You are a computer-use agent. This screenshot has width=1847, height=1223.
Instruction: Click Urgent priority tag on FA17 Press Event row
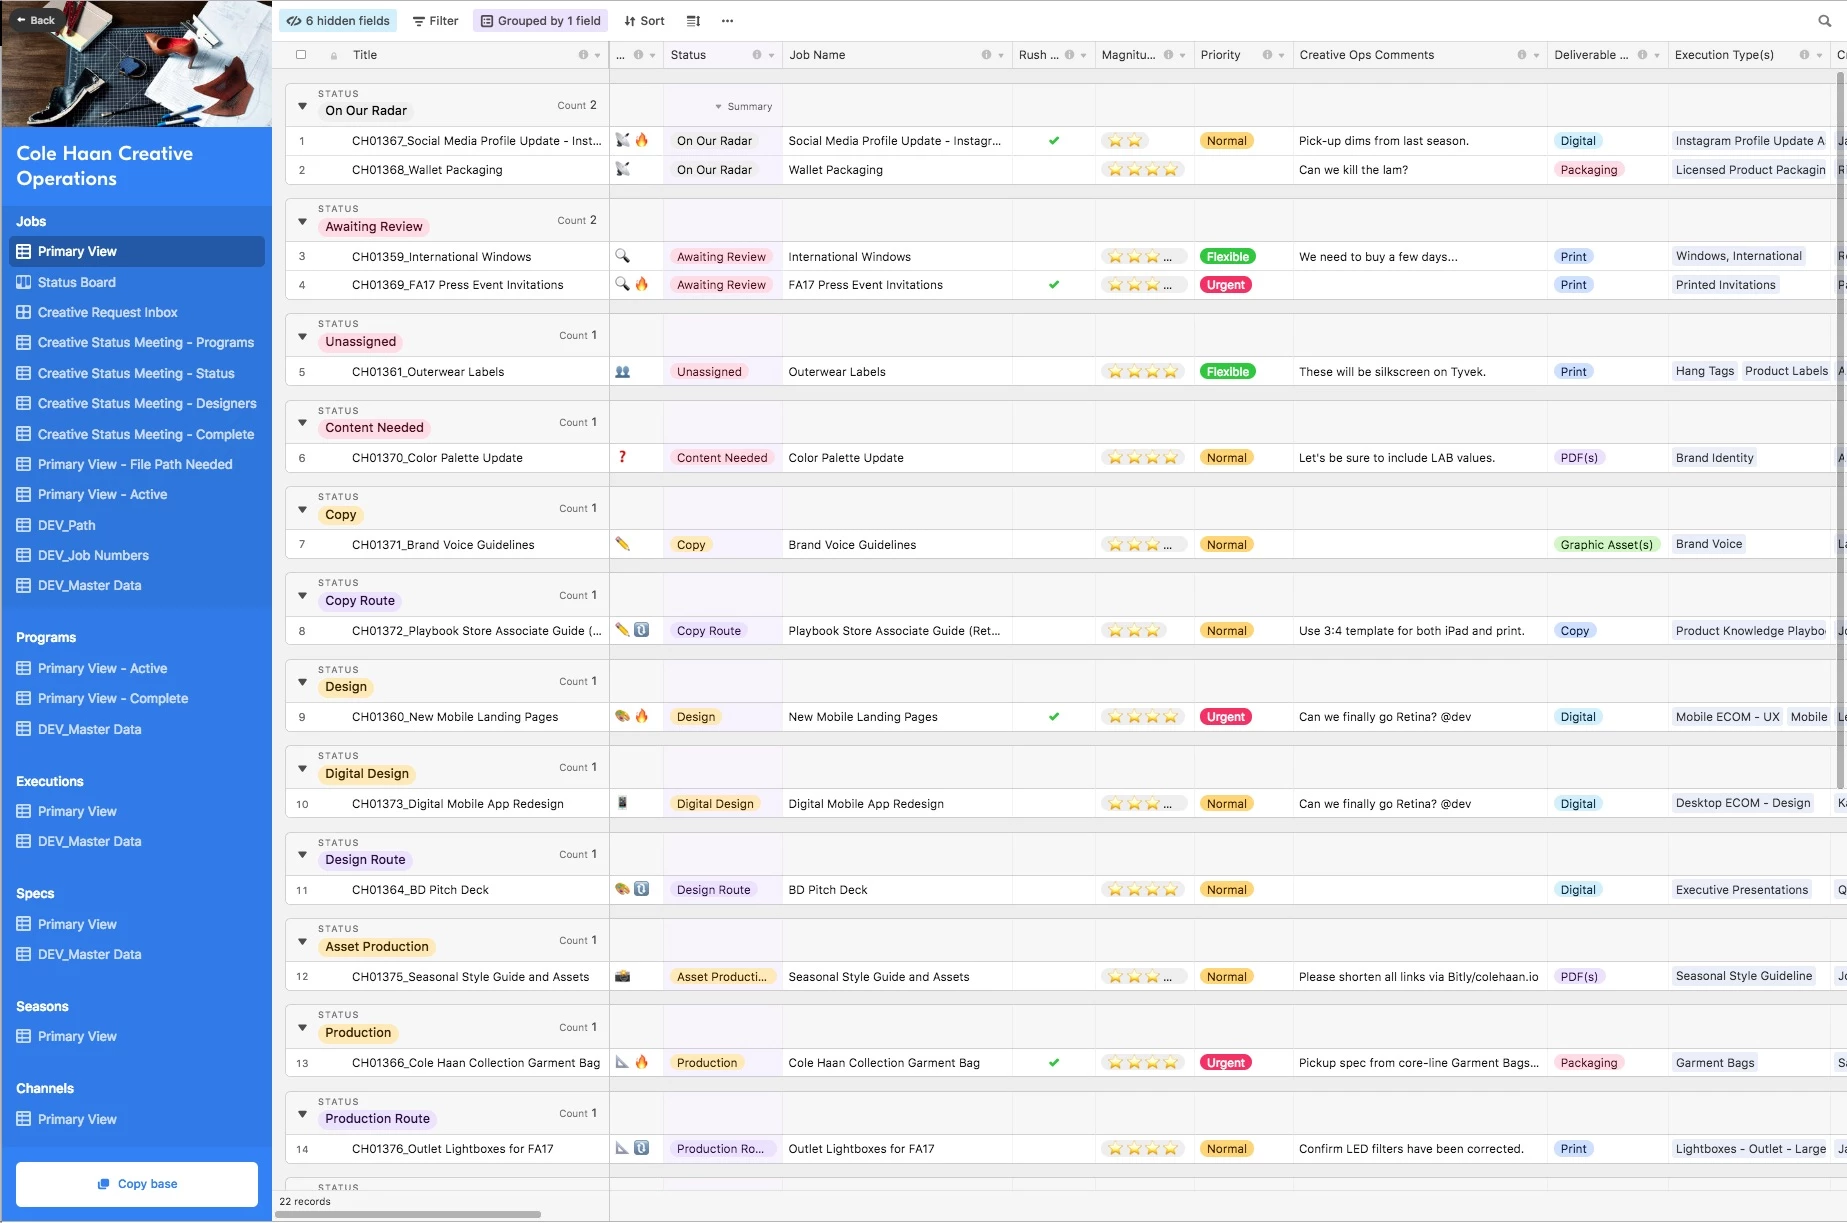pos(1226,285)
